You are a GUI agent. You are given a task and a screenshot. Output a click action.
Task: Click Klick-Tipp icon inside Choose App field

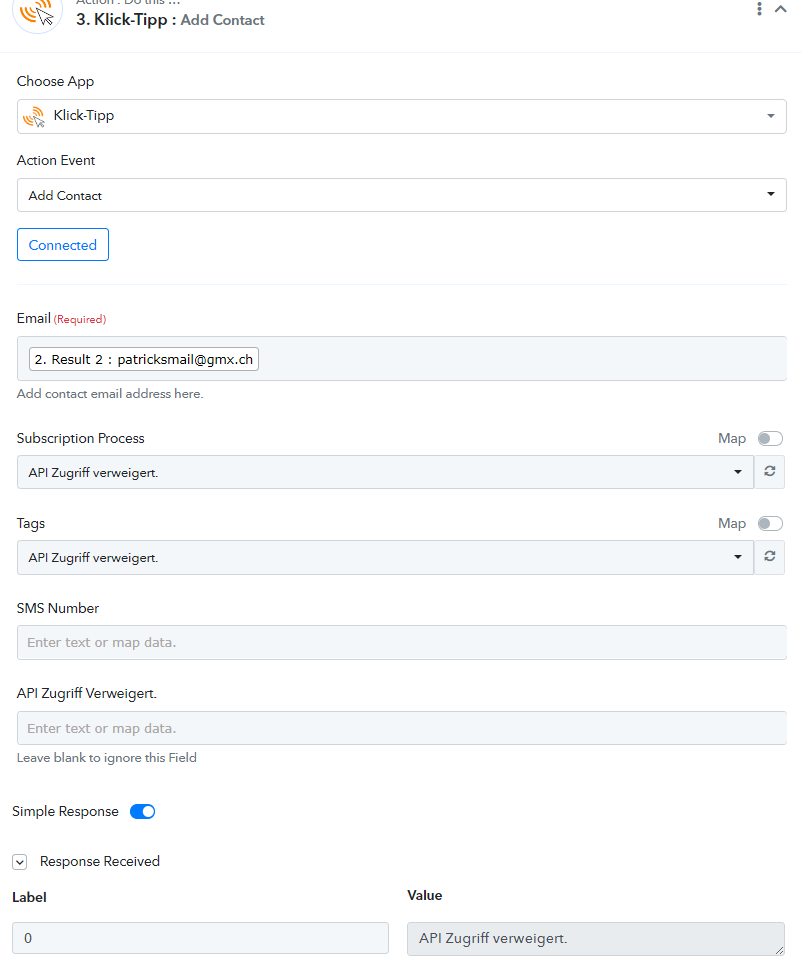(x=34, y=116)
